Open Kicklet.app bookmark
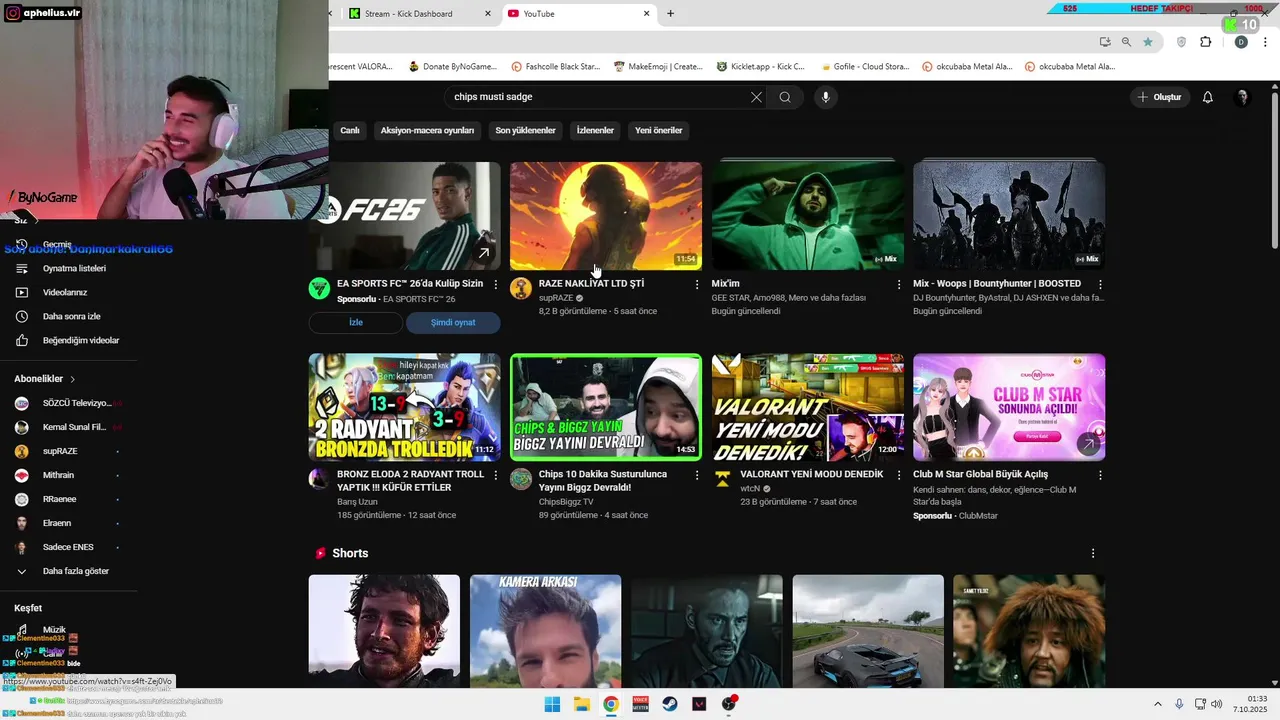This screenshot has width=1280, height=720. pyautogui.click(x=760, y=66)
